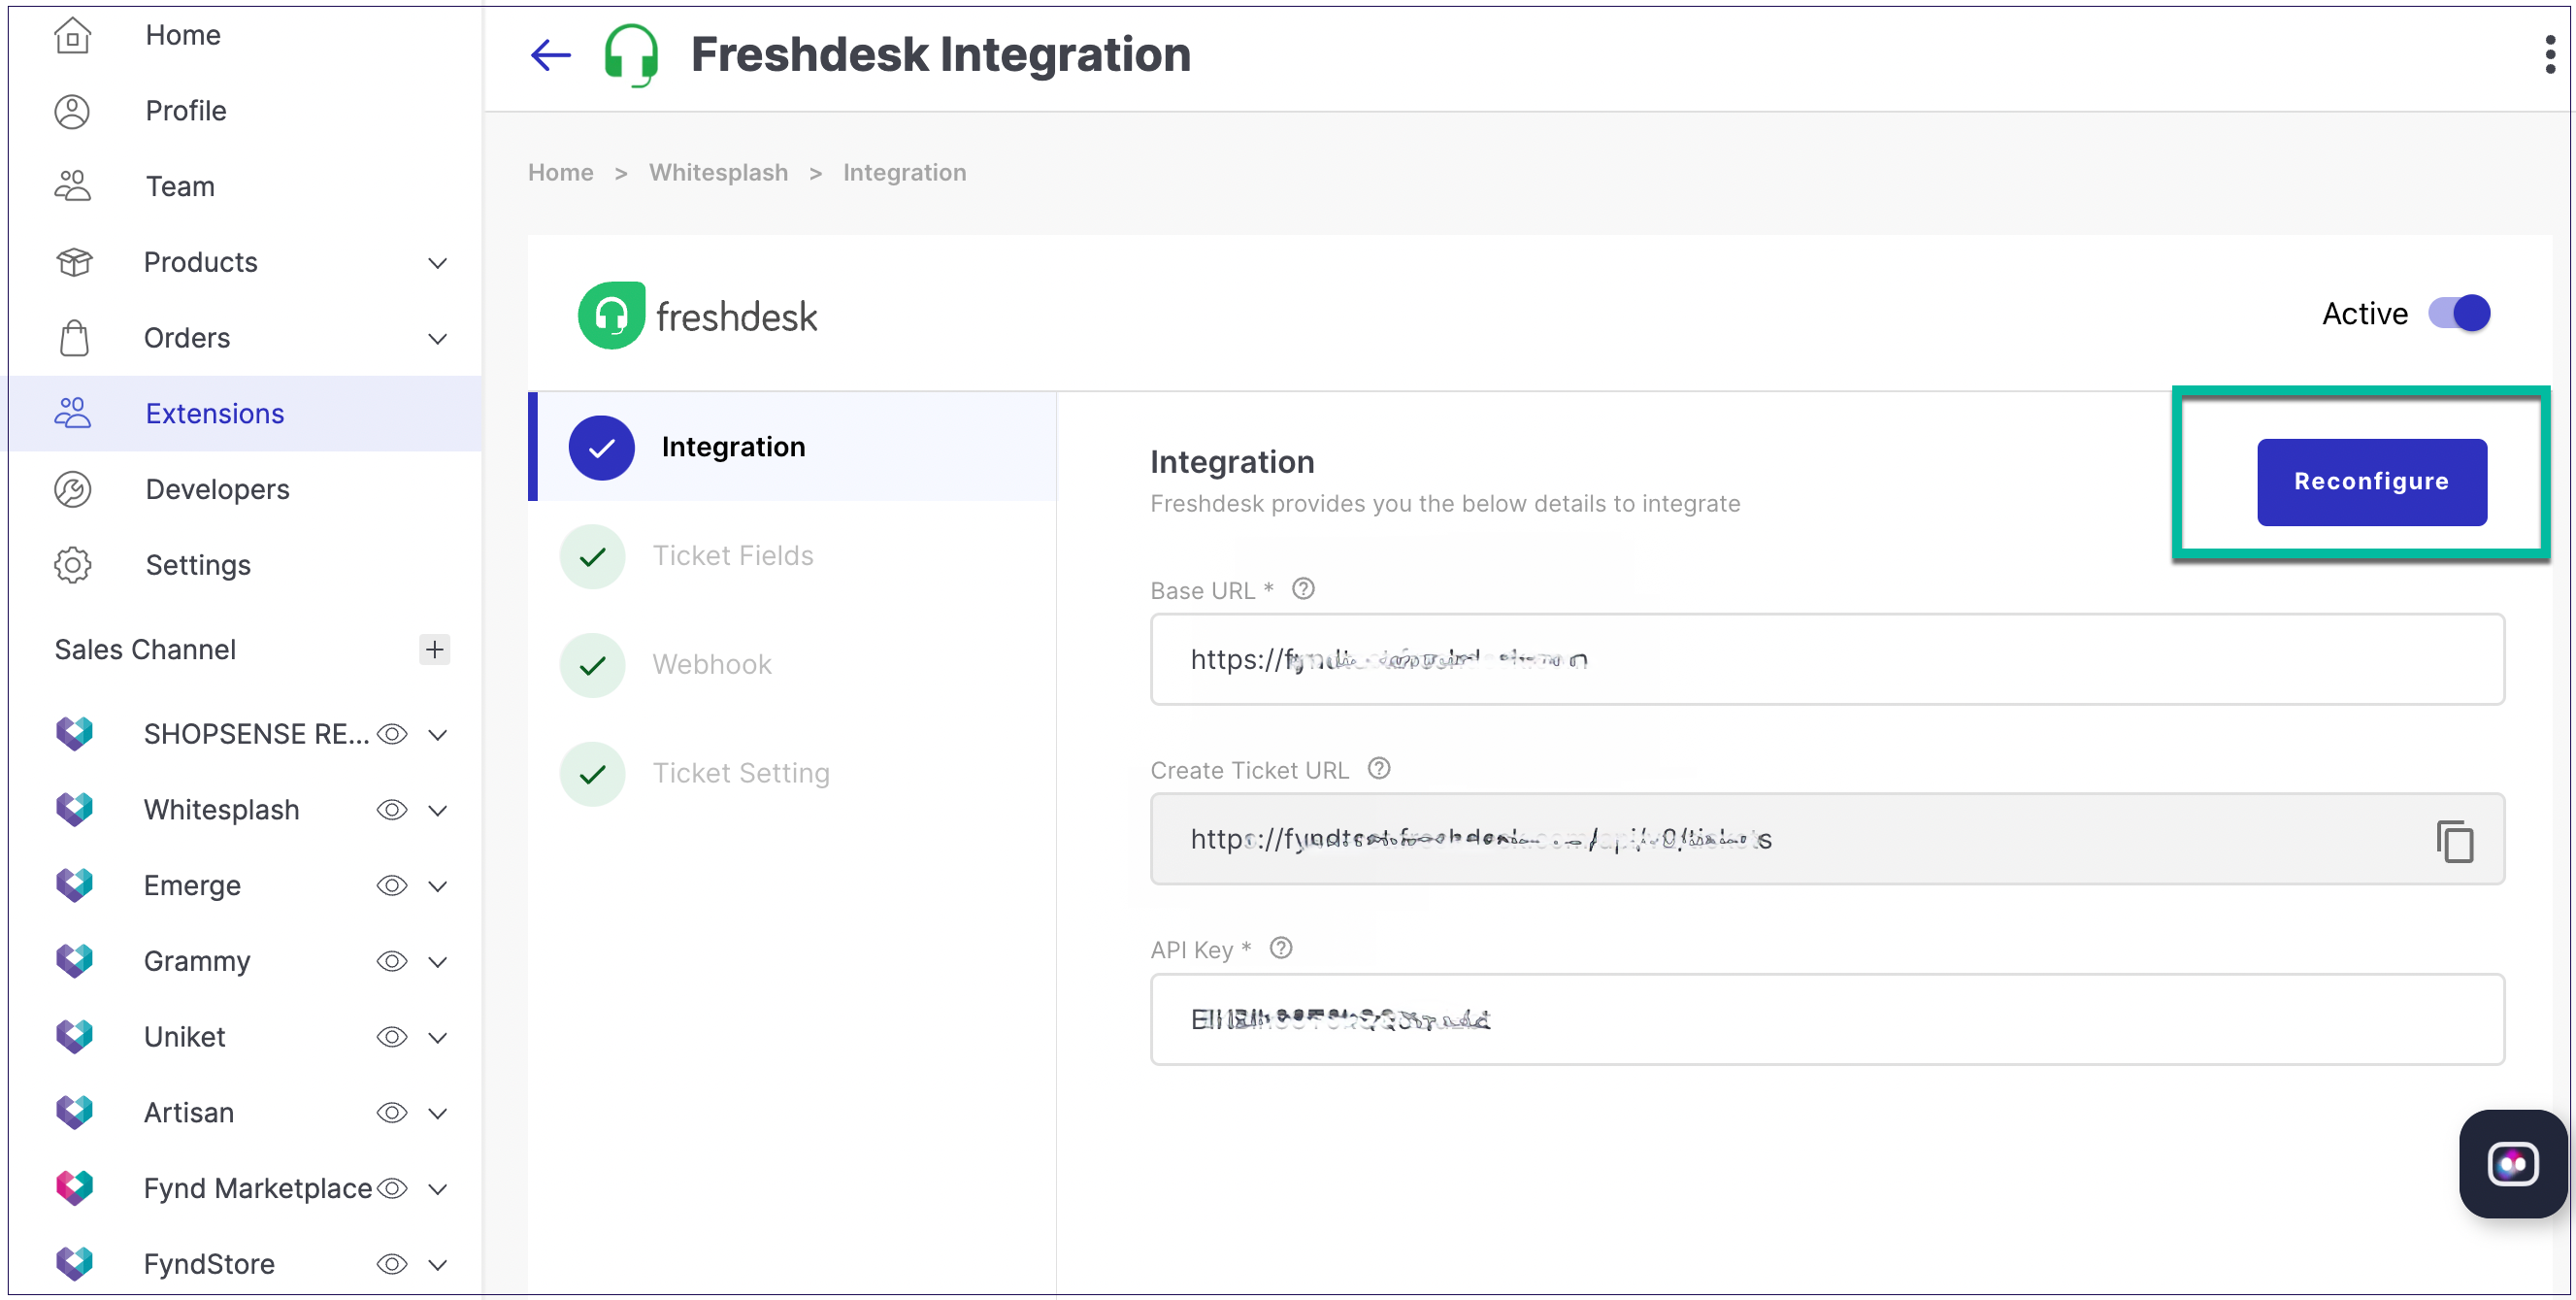The width and height of the screenshot is (2576, 1300).
Task: Click the Team icon in sidebar
Action: tap(72, 186)
